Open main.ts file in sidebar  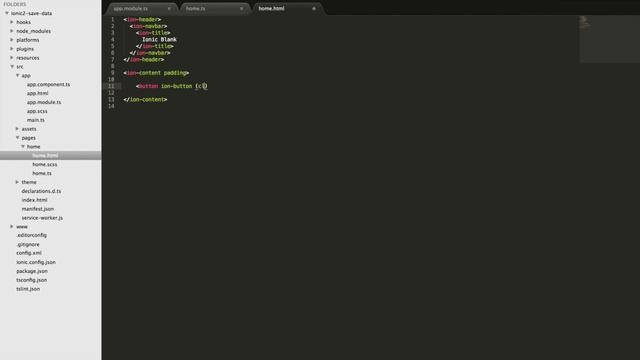tap(36, 120)
